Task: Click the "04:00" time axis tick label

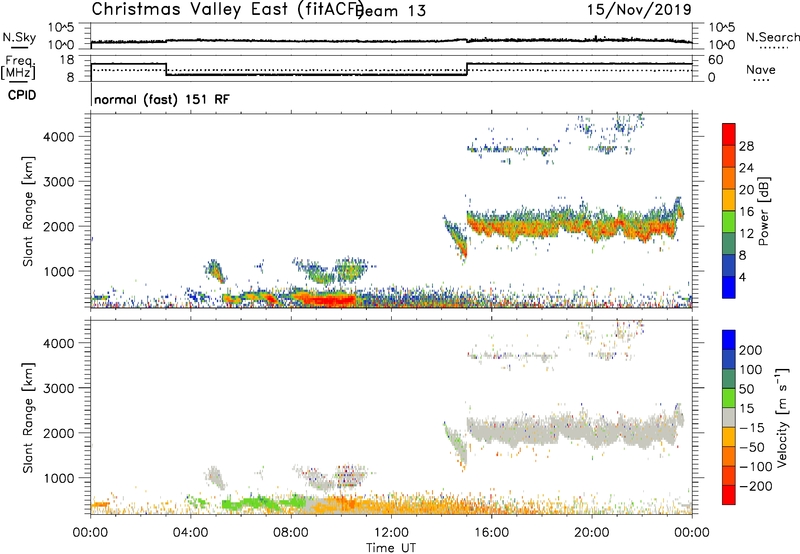Action: 190,533
